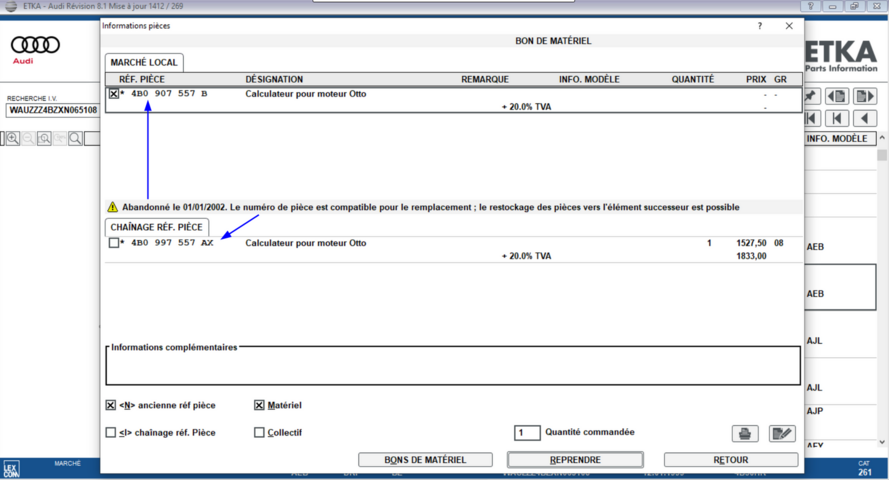Click the scrollbar thumb in right list

pos(882,155)
